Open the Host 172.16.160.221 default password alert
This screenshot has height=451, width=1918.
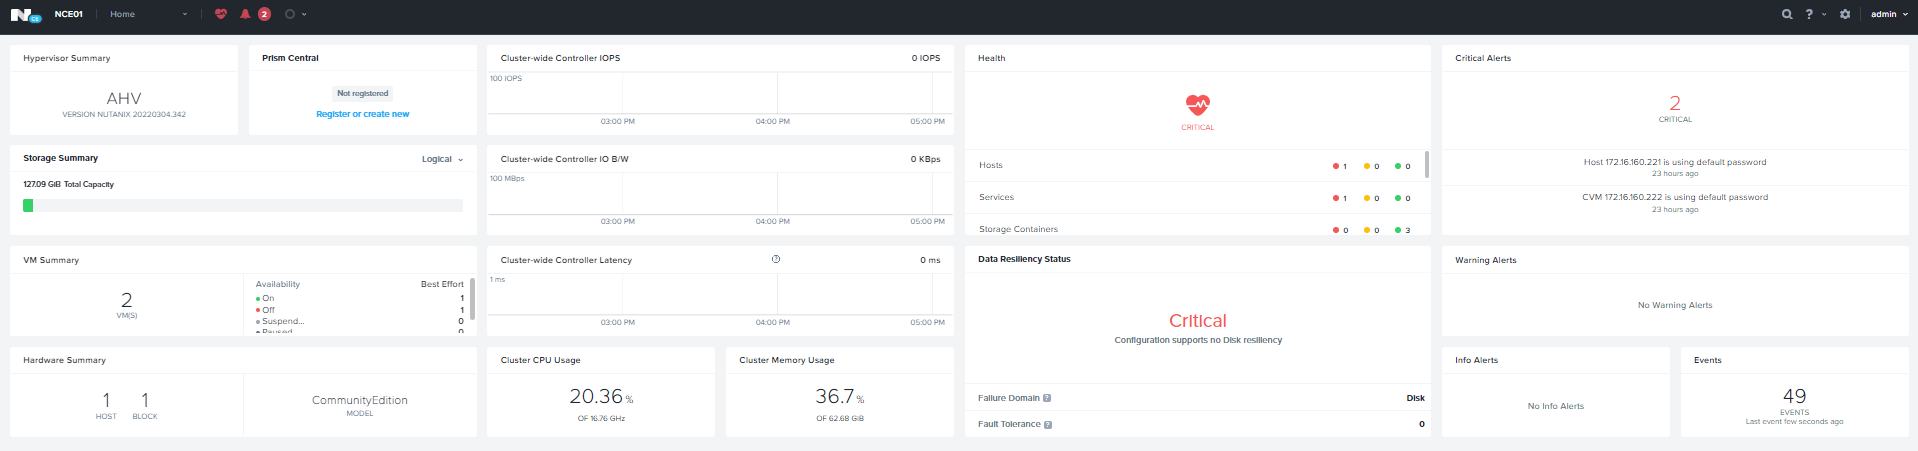(x=1674, y=162)
